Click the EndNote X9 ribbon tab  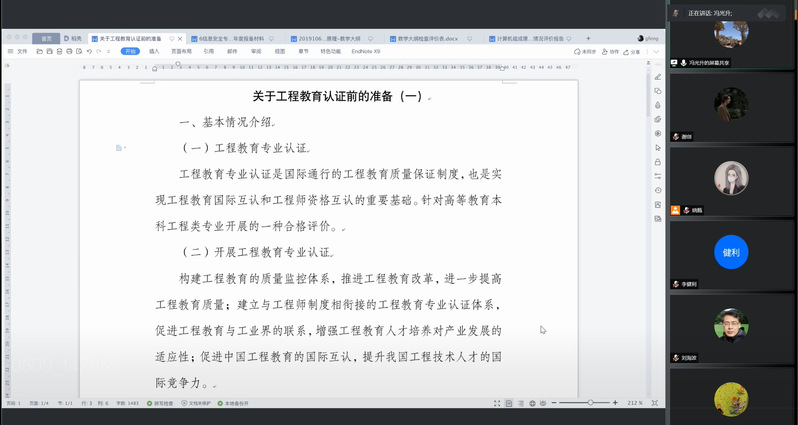click(364, 50)
